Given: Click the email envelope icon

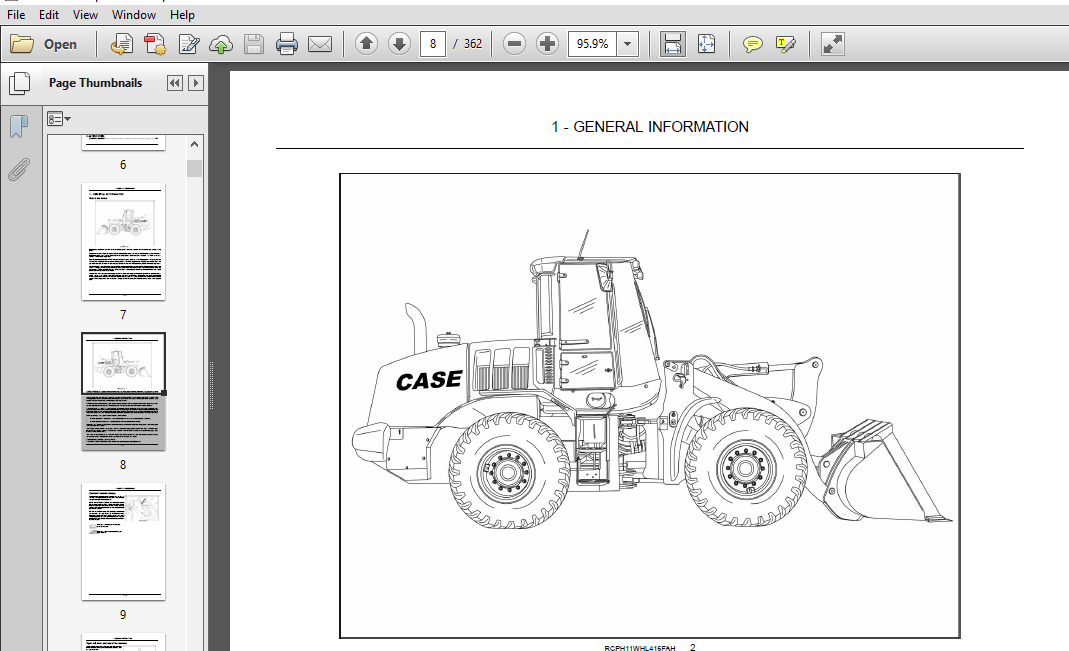Looking at the screenshot, I should click(x=320, y=44).
